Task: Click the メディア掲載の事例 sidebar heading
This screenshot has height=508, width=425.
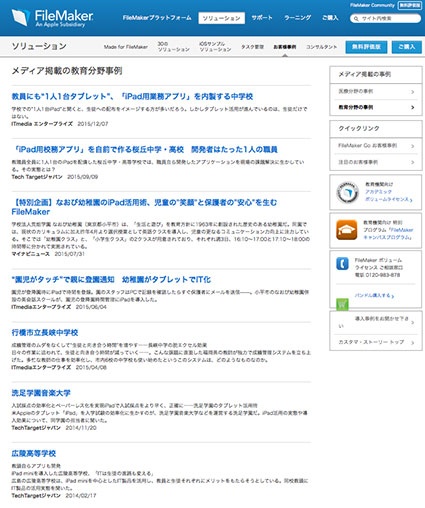Action: (365, 74)
